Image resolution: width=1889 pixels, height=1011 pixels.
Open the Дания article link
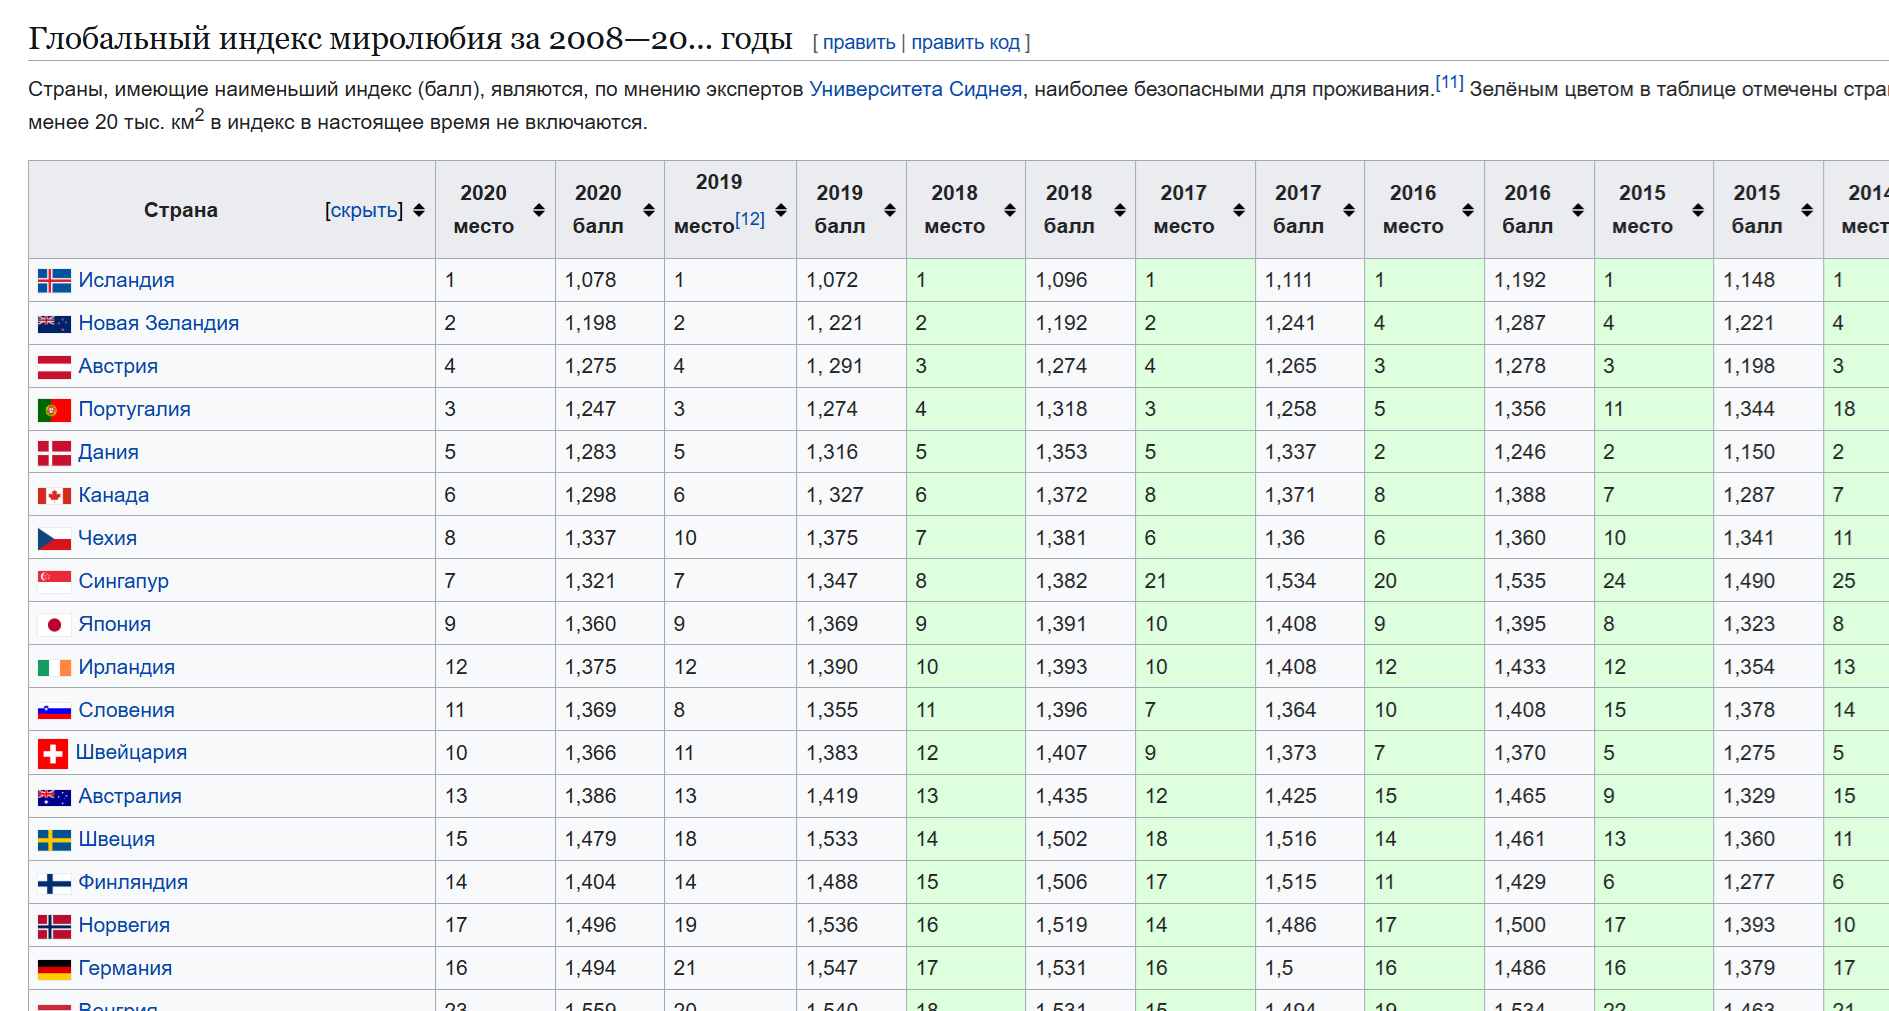coord(108,452)
